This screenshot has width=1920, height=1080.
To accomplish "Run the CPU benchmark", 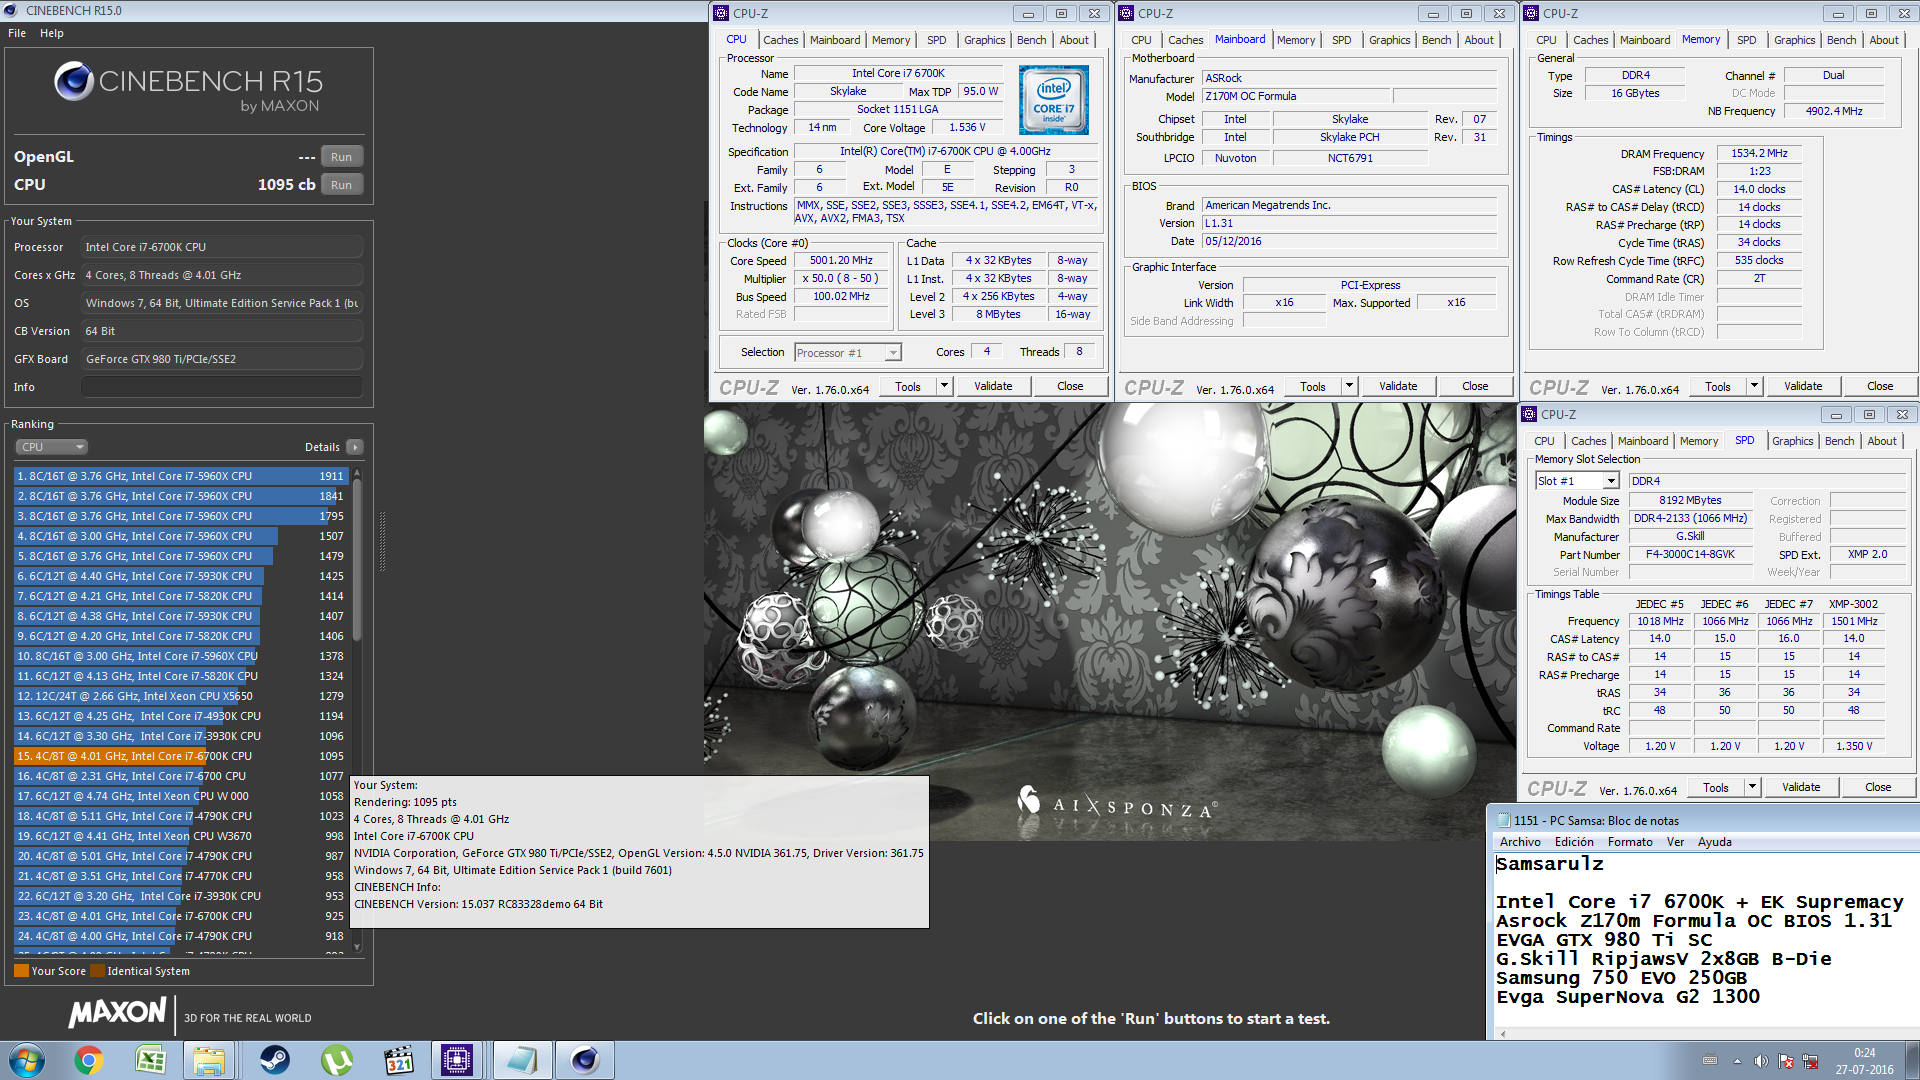I will click(x=341, y=185).
